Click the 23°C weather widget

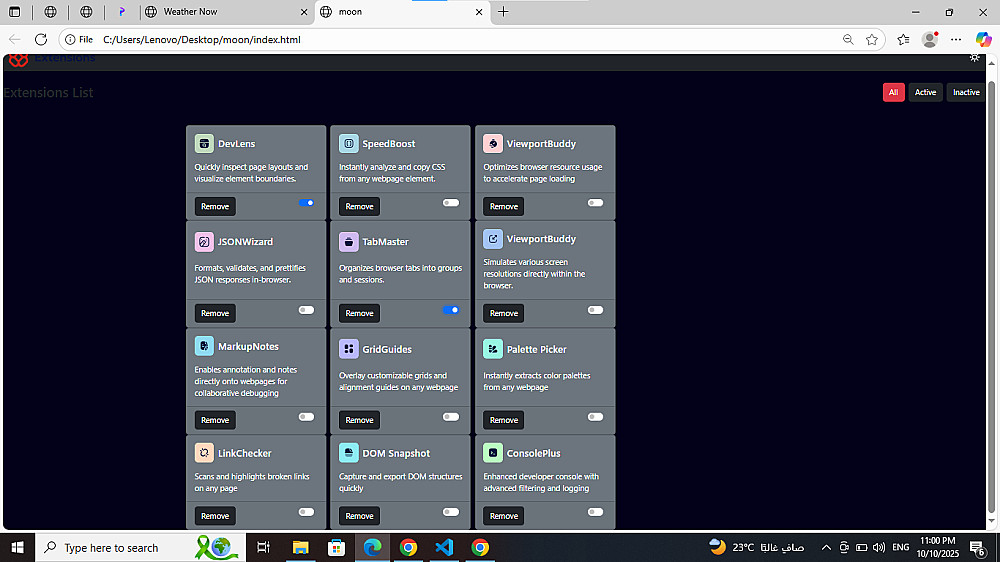(x=757, y=547)
